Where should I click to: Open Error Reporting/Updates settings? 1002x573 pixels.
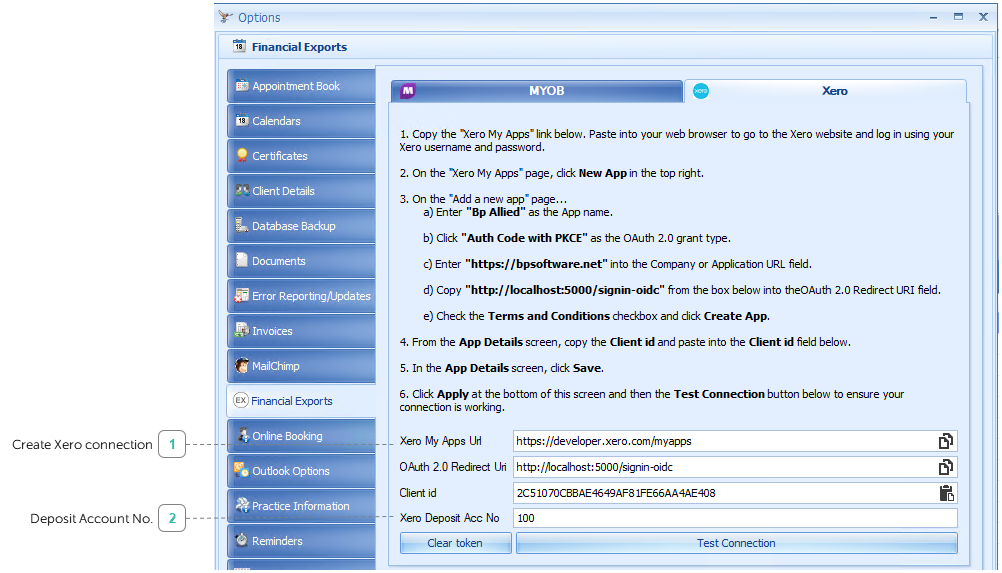(301, 296)
